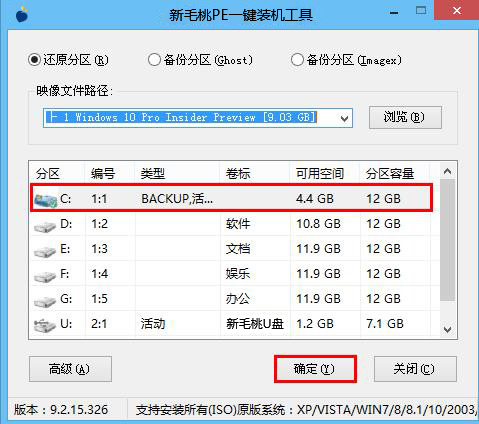Click the blue peach app logo icon
This screenshot has height=424, width=479.
coord(22,14)
